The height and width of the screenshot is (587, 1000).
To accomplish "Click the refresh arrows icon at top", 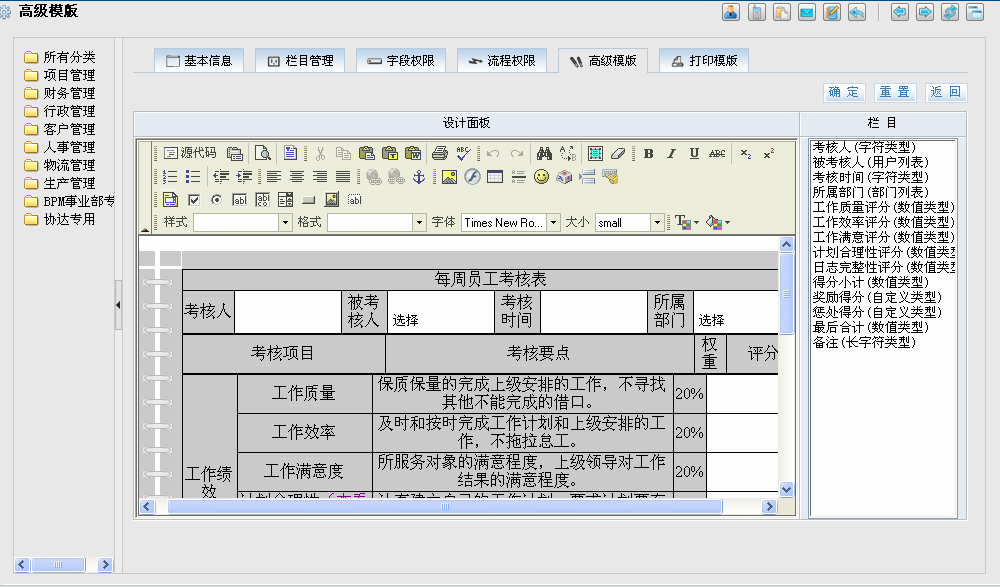I will 950,11.
